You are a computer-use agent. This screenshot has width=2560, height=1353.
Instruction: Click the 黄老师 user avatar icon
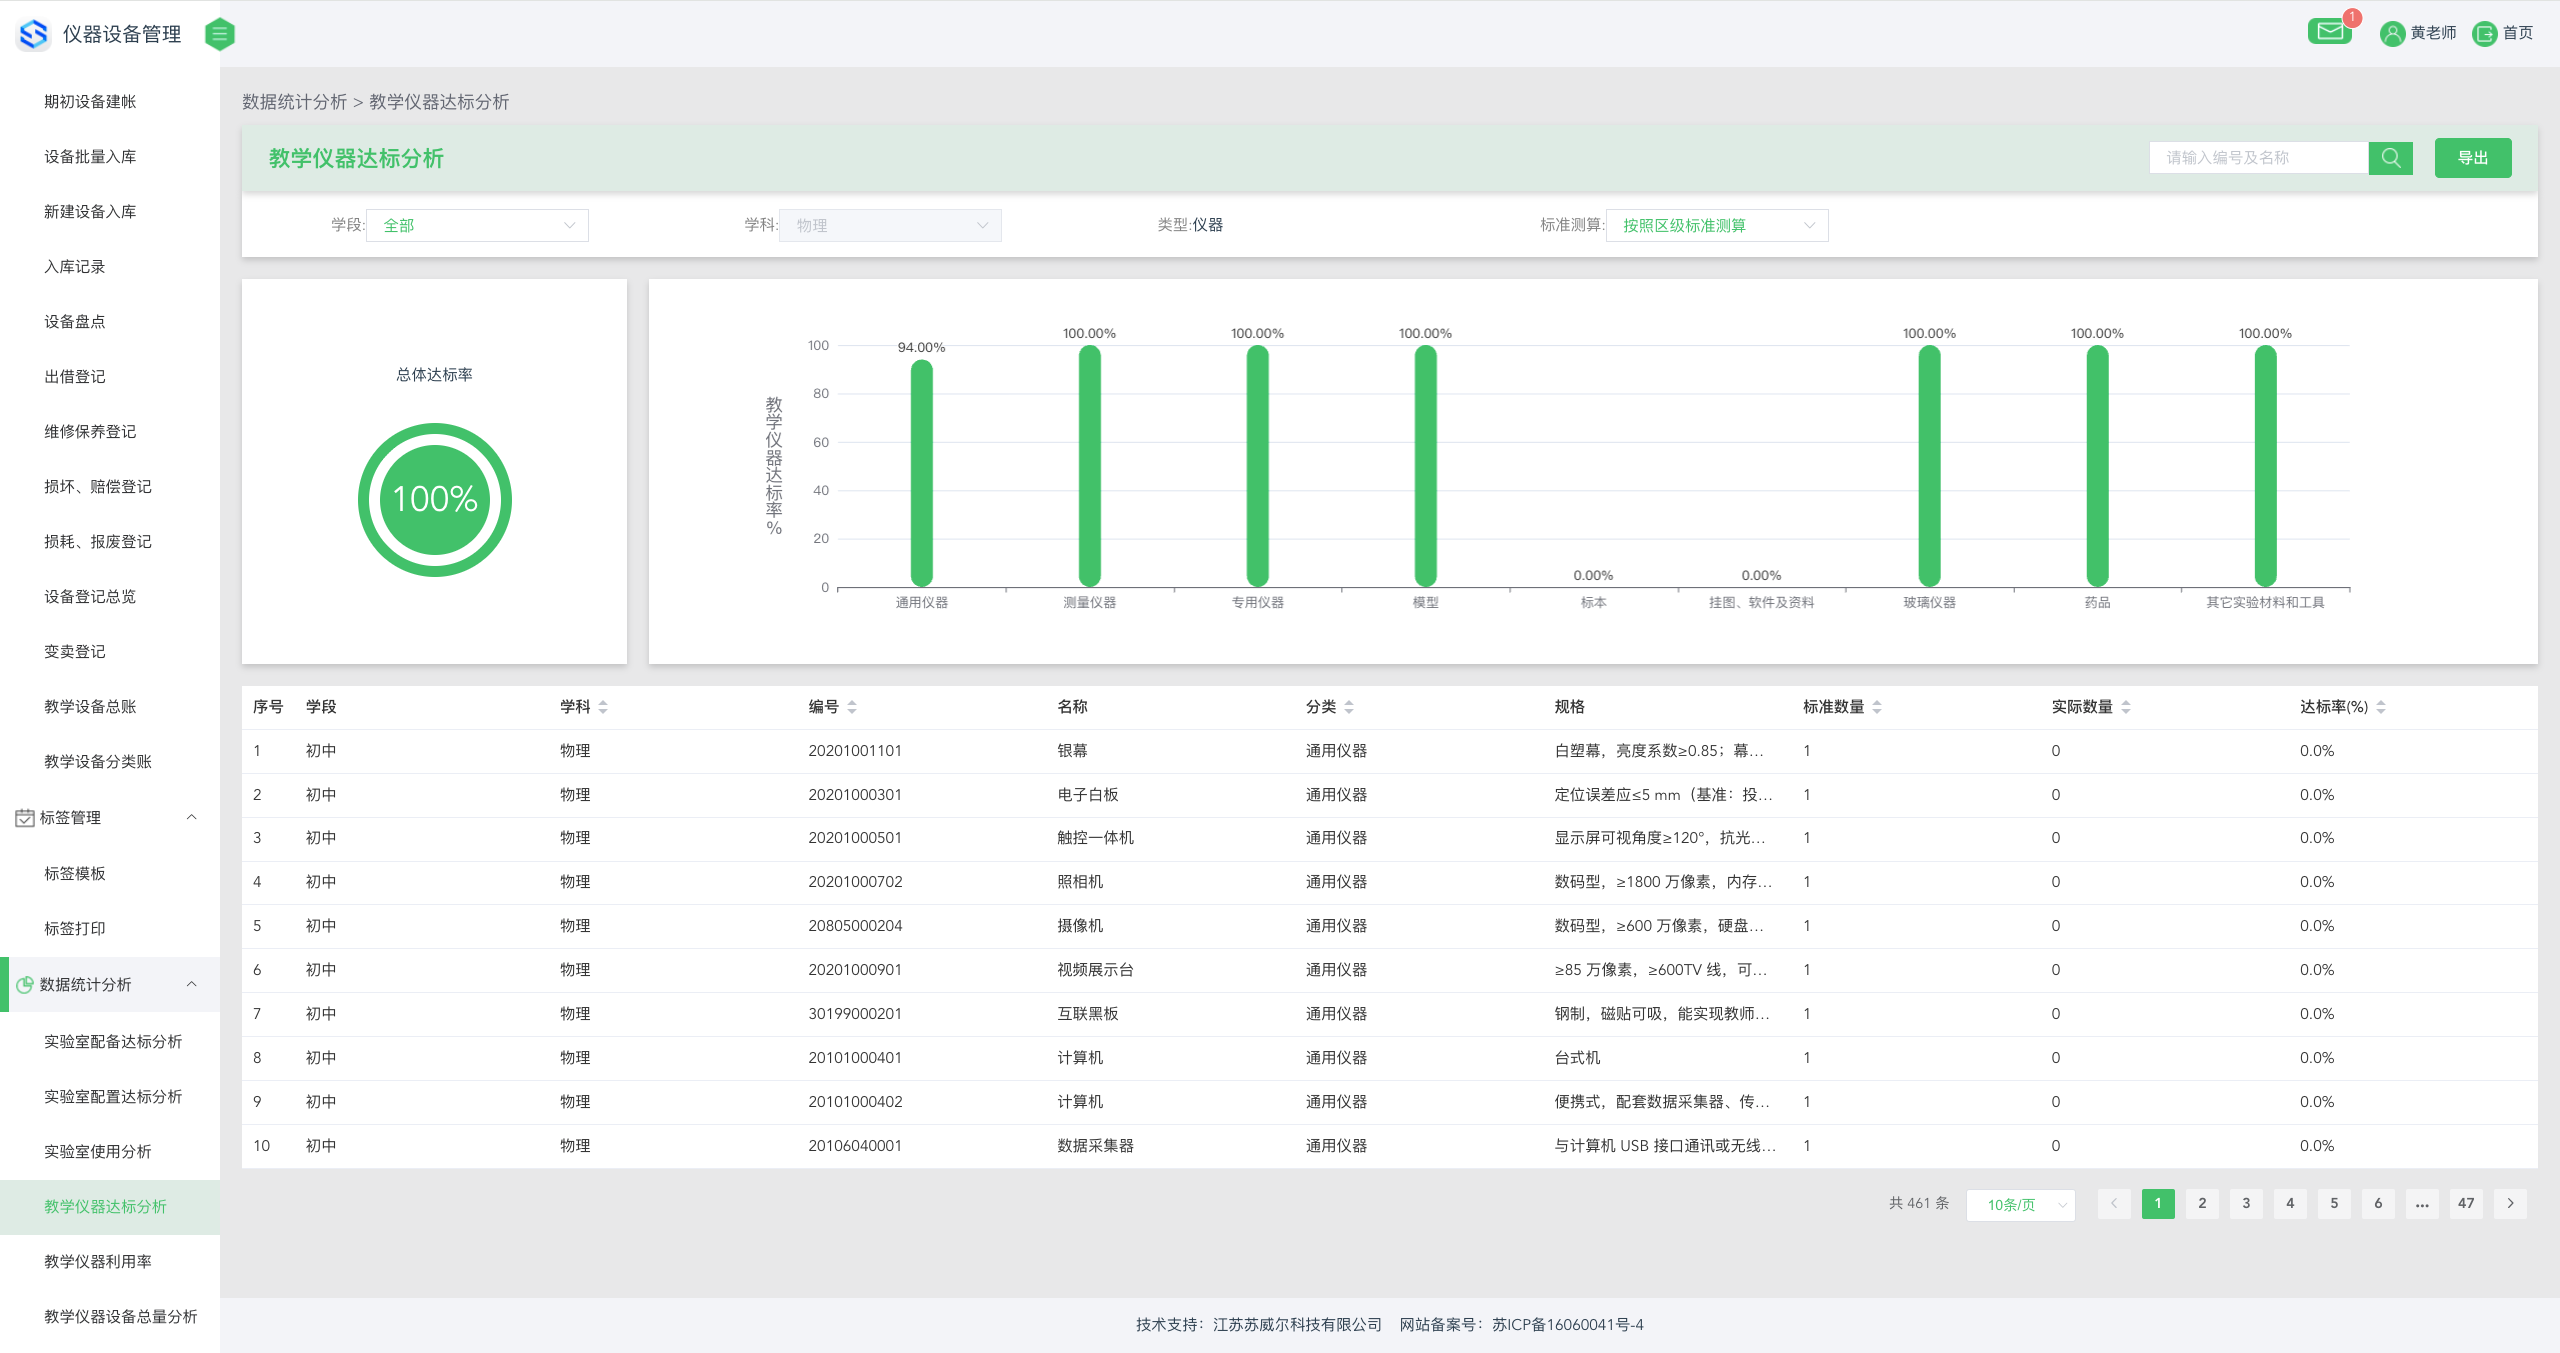coord(2392,34)
